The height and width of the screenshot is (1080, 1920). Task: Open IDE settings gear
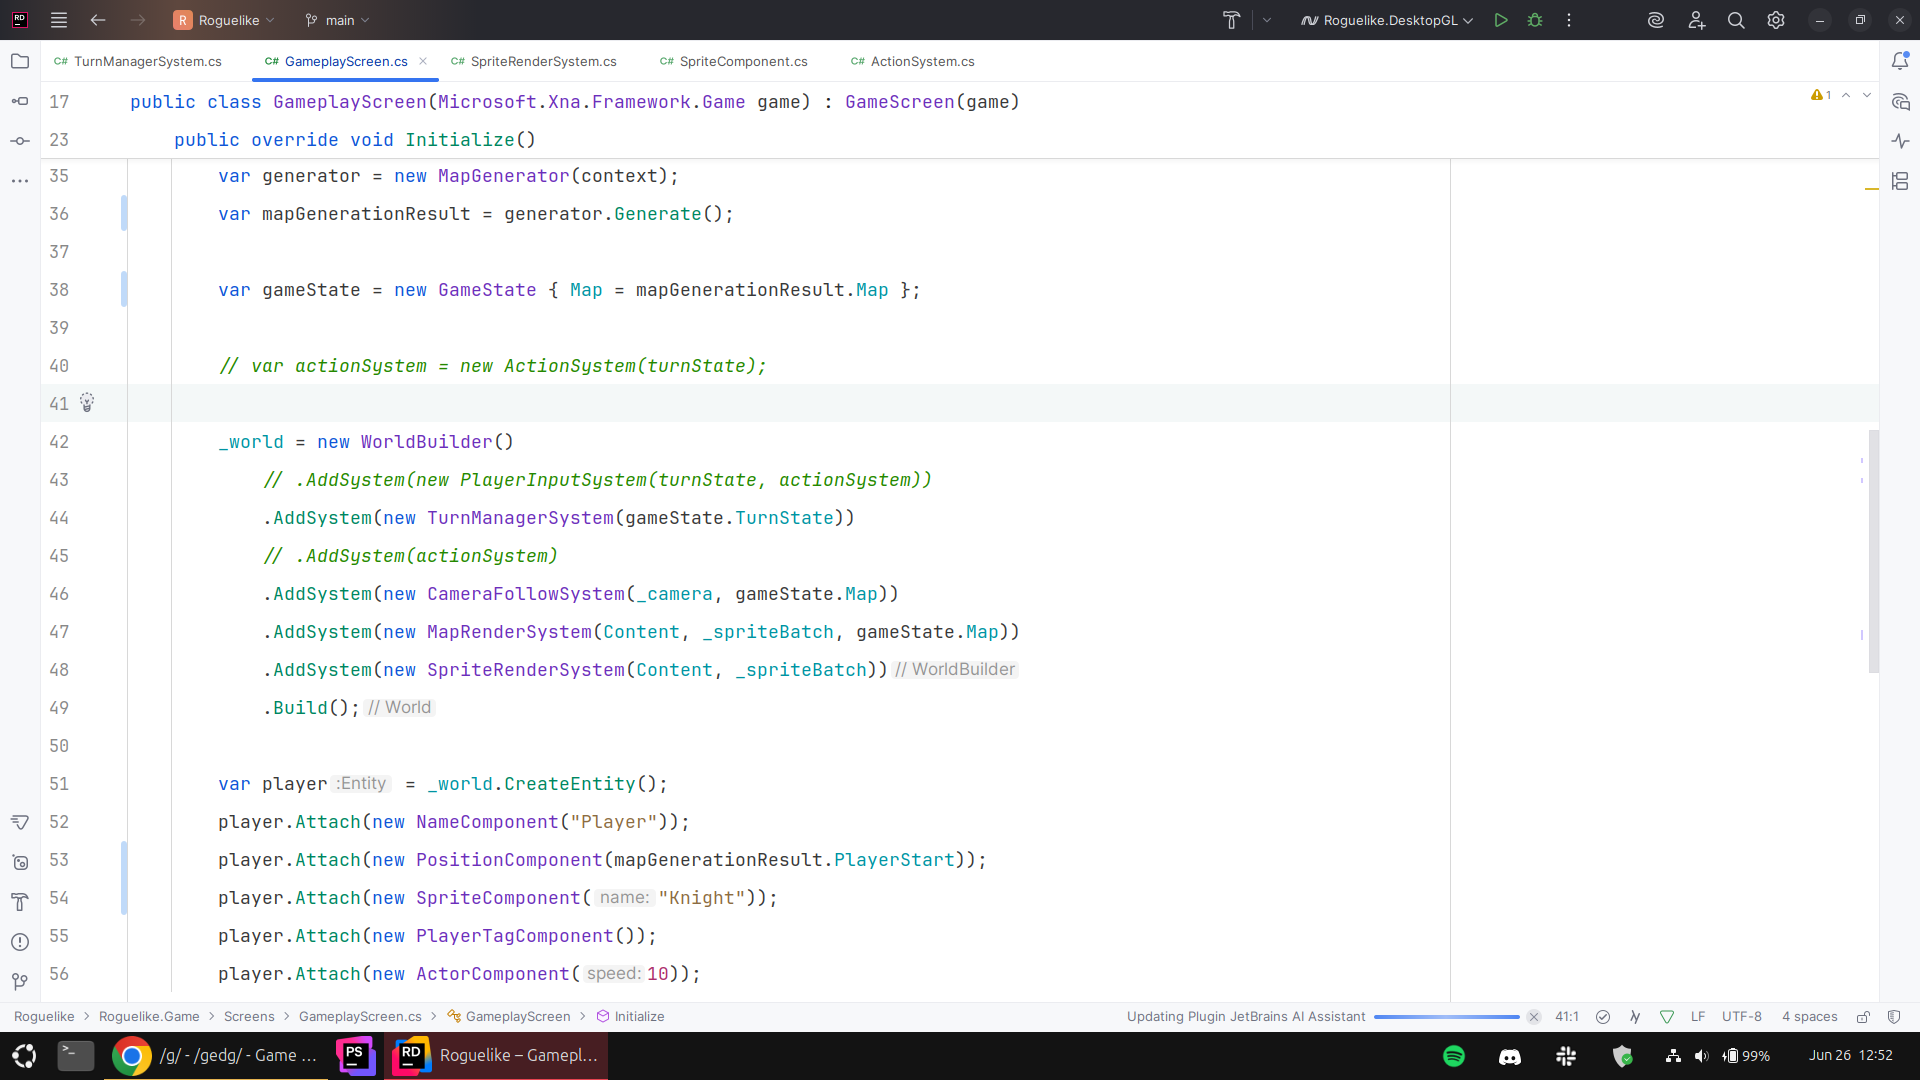(1776, 20)
